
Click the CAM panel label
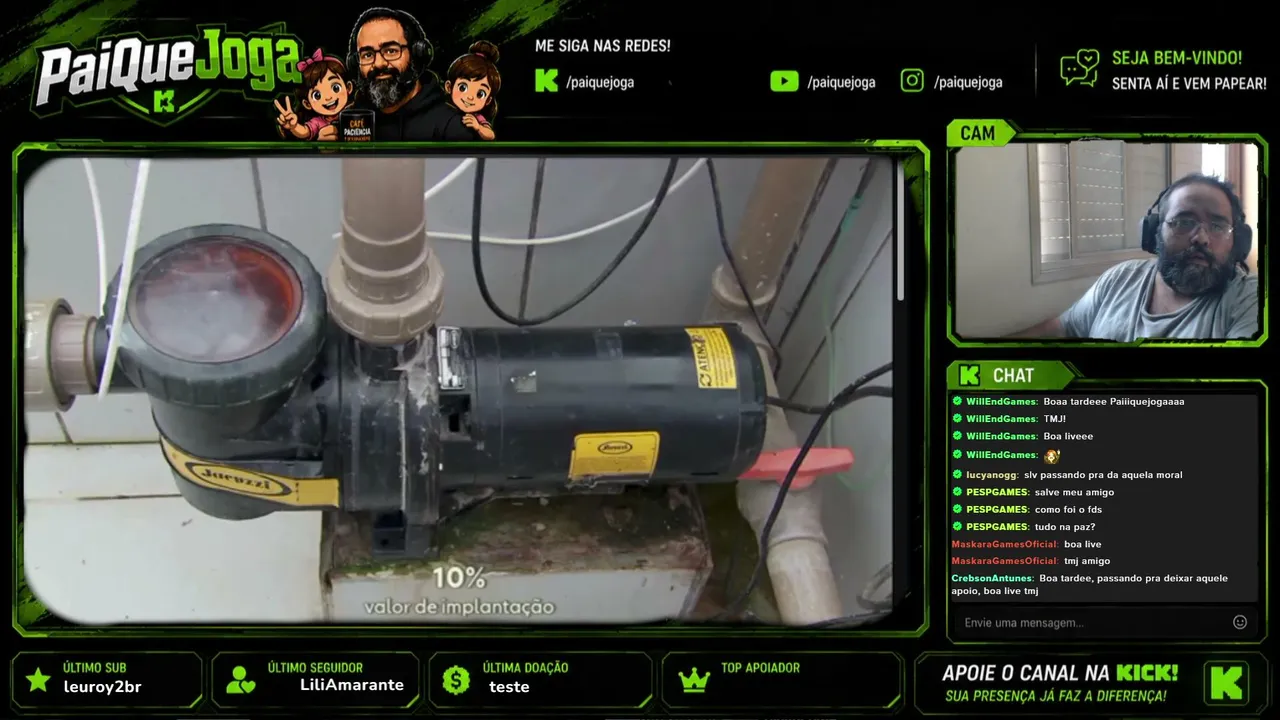click(977, 133)
